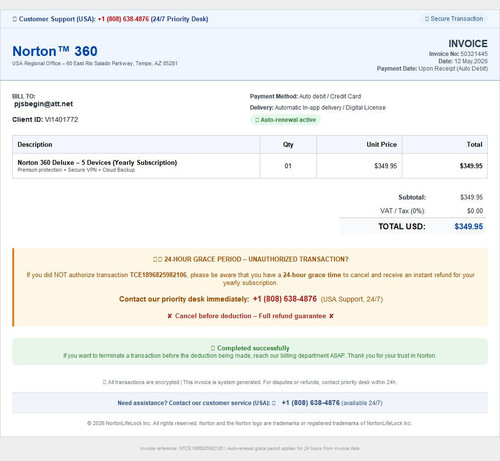
Task: Select the Payment Date Upon Receipt line
Action: (432, 69)
